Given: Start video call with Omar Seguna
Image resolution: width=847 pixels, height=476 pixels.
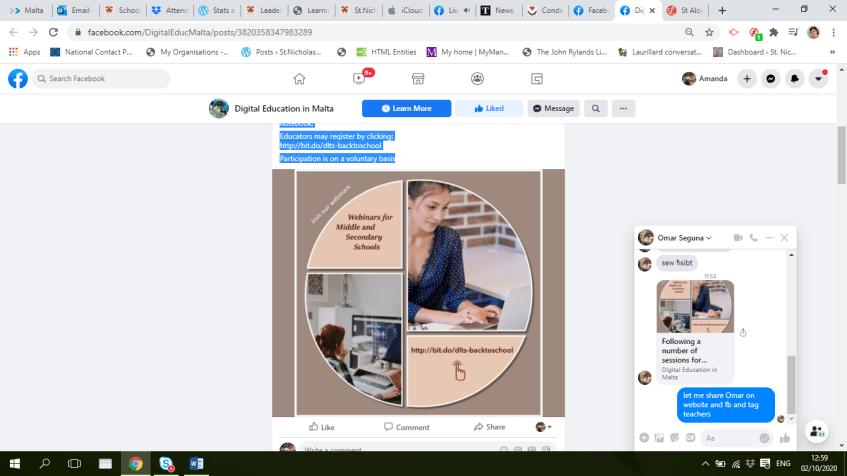Looking at the screenshot, I should [x=738, y=238].
